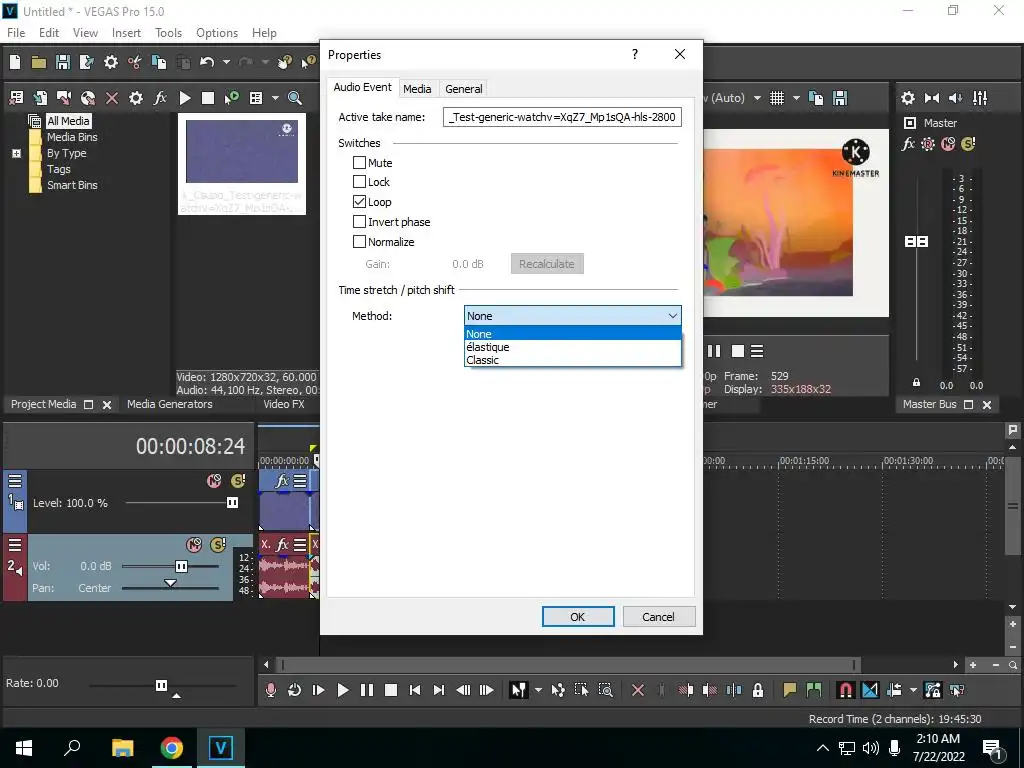
Task: Open Master Bus audio properties gear
Action: click(908, 98)
